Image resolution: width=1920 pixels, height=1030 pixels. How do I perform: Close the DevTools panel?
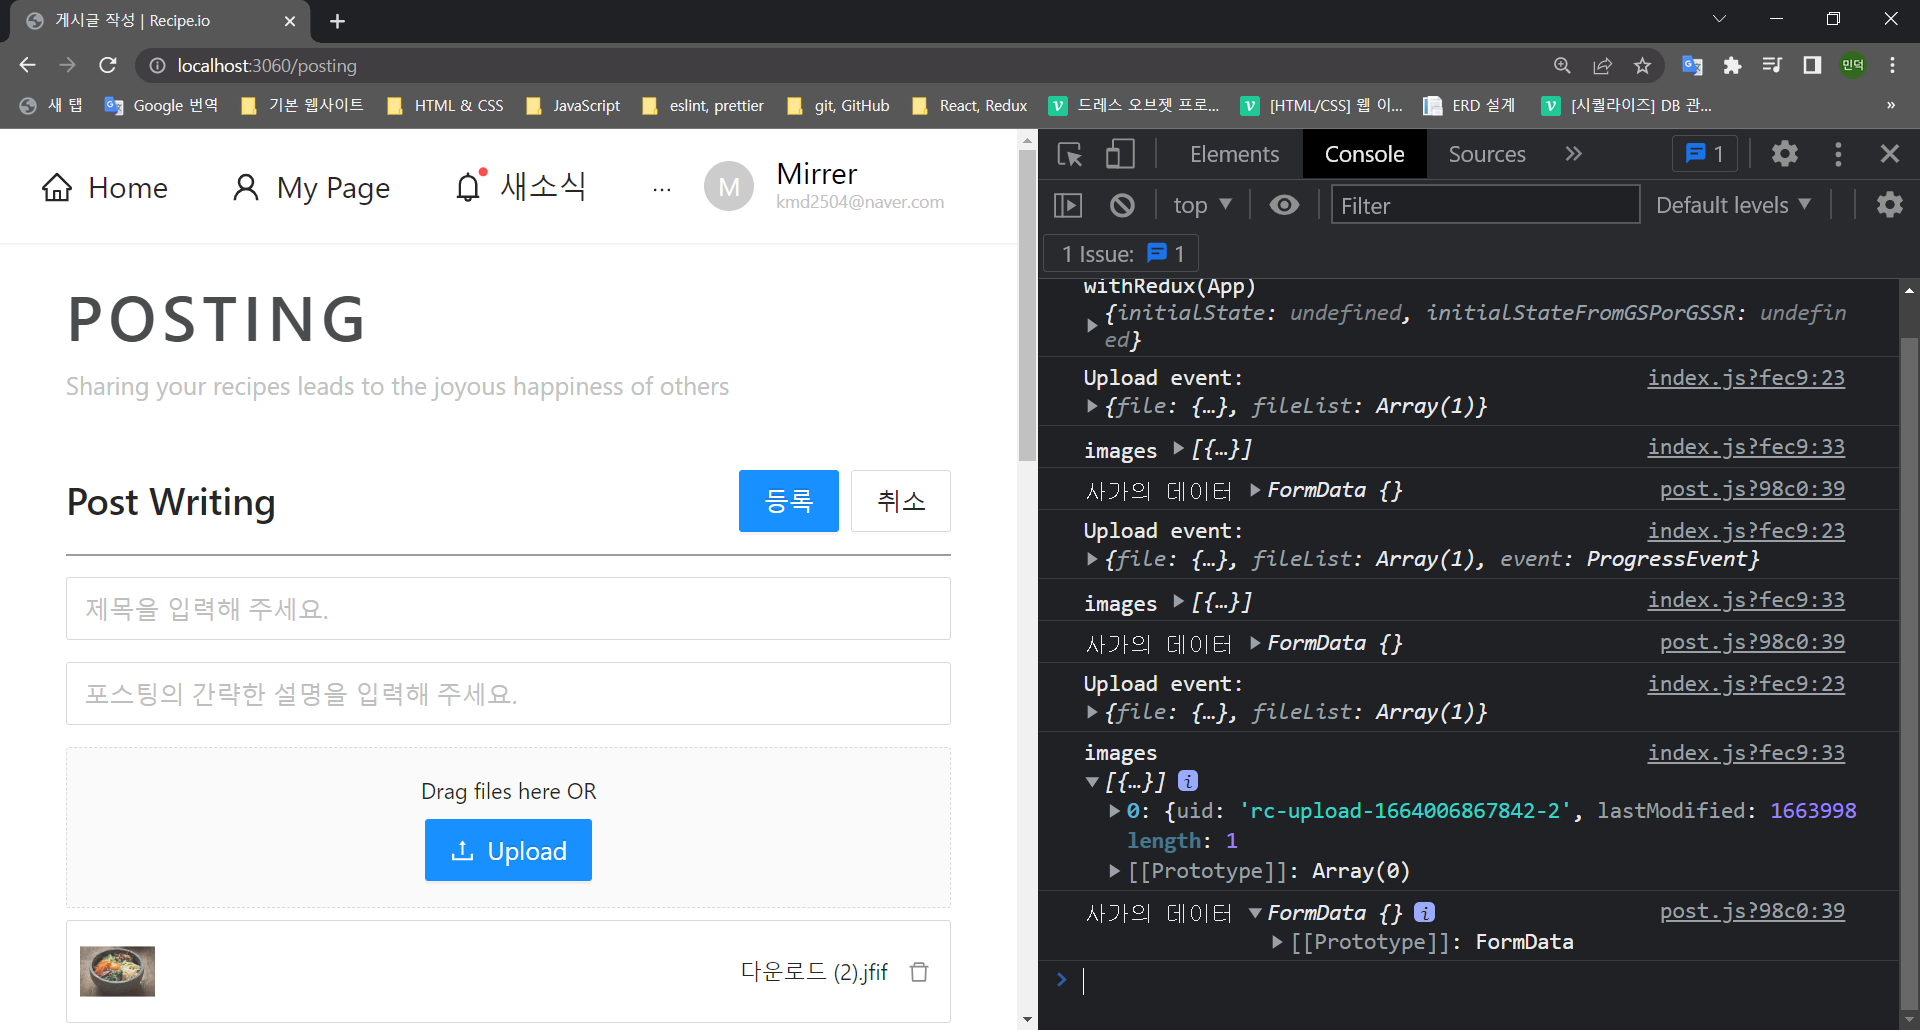pyautogui.click(x=1890, y=153)
